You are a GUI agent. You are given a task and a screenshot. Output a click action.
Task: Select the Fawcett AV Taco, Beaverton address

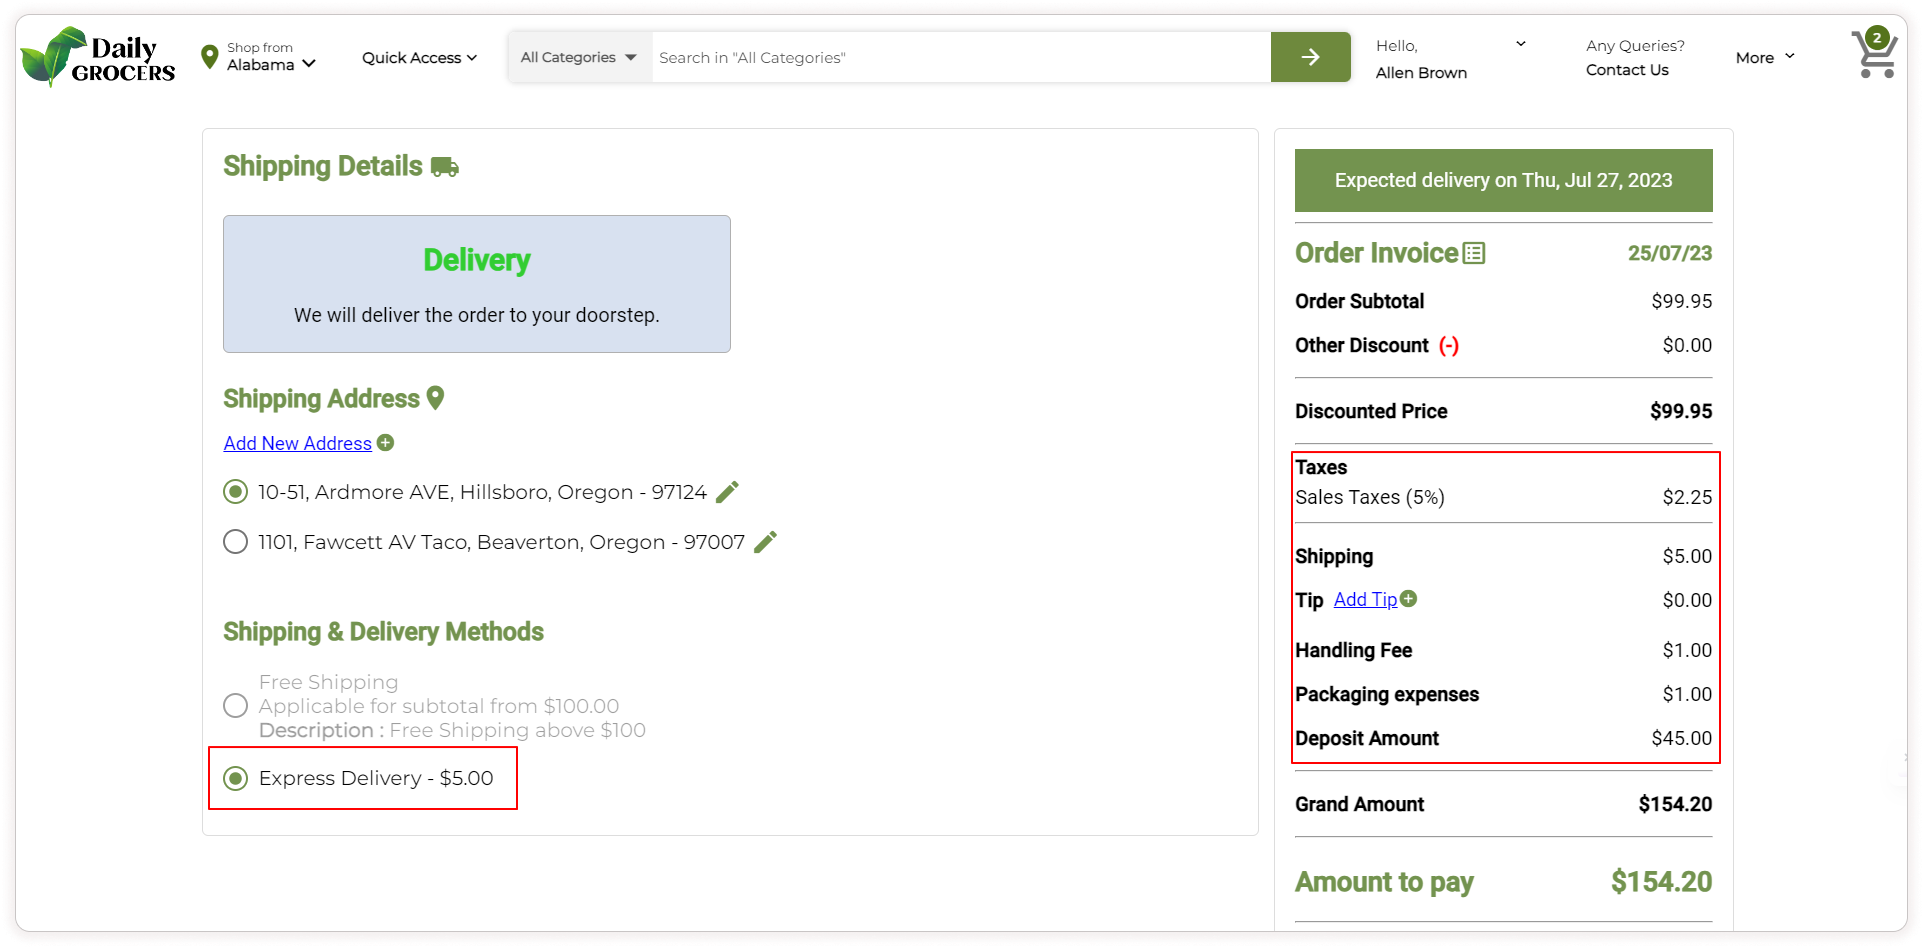[x=236, y=542]
